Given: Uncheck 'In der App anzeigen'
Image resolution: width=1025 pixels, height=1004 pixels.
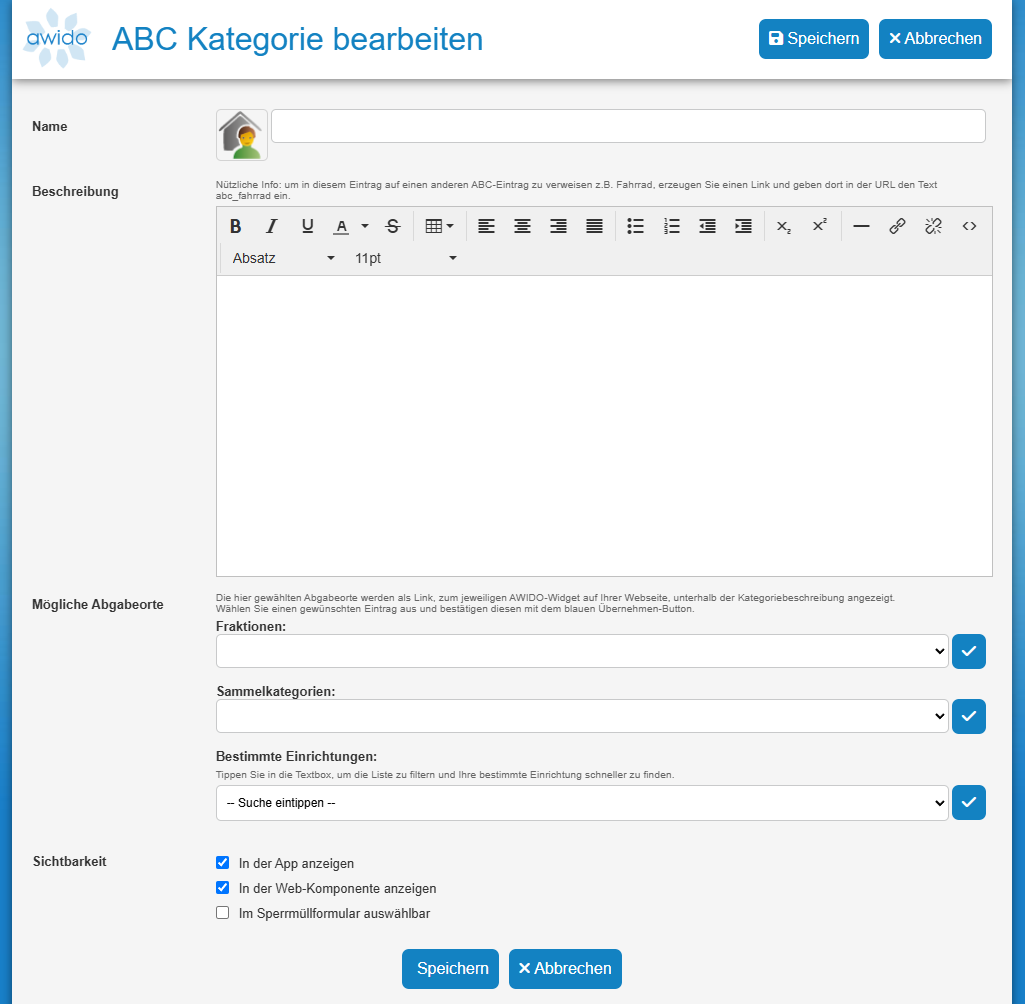Looking at the screenshot, I should (223, 862).
